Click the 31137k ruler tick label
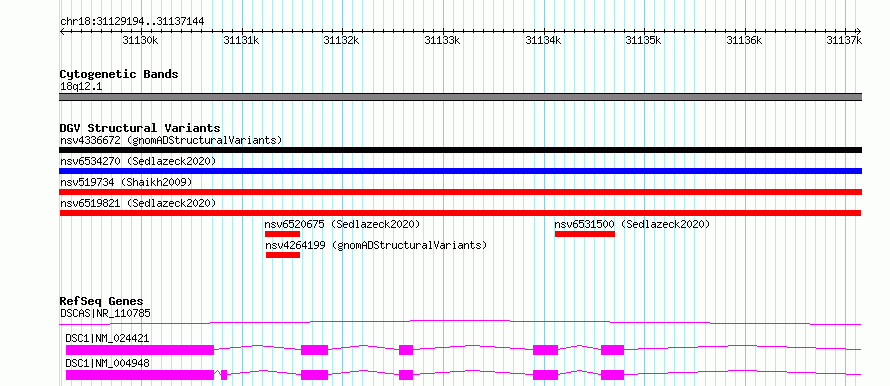 click(844, 40)
